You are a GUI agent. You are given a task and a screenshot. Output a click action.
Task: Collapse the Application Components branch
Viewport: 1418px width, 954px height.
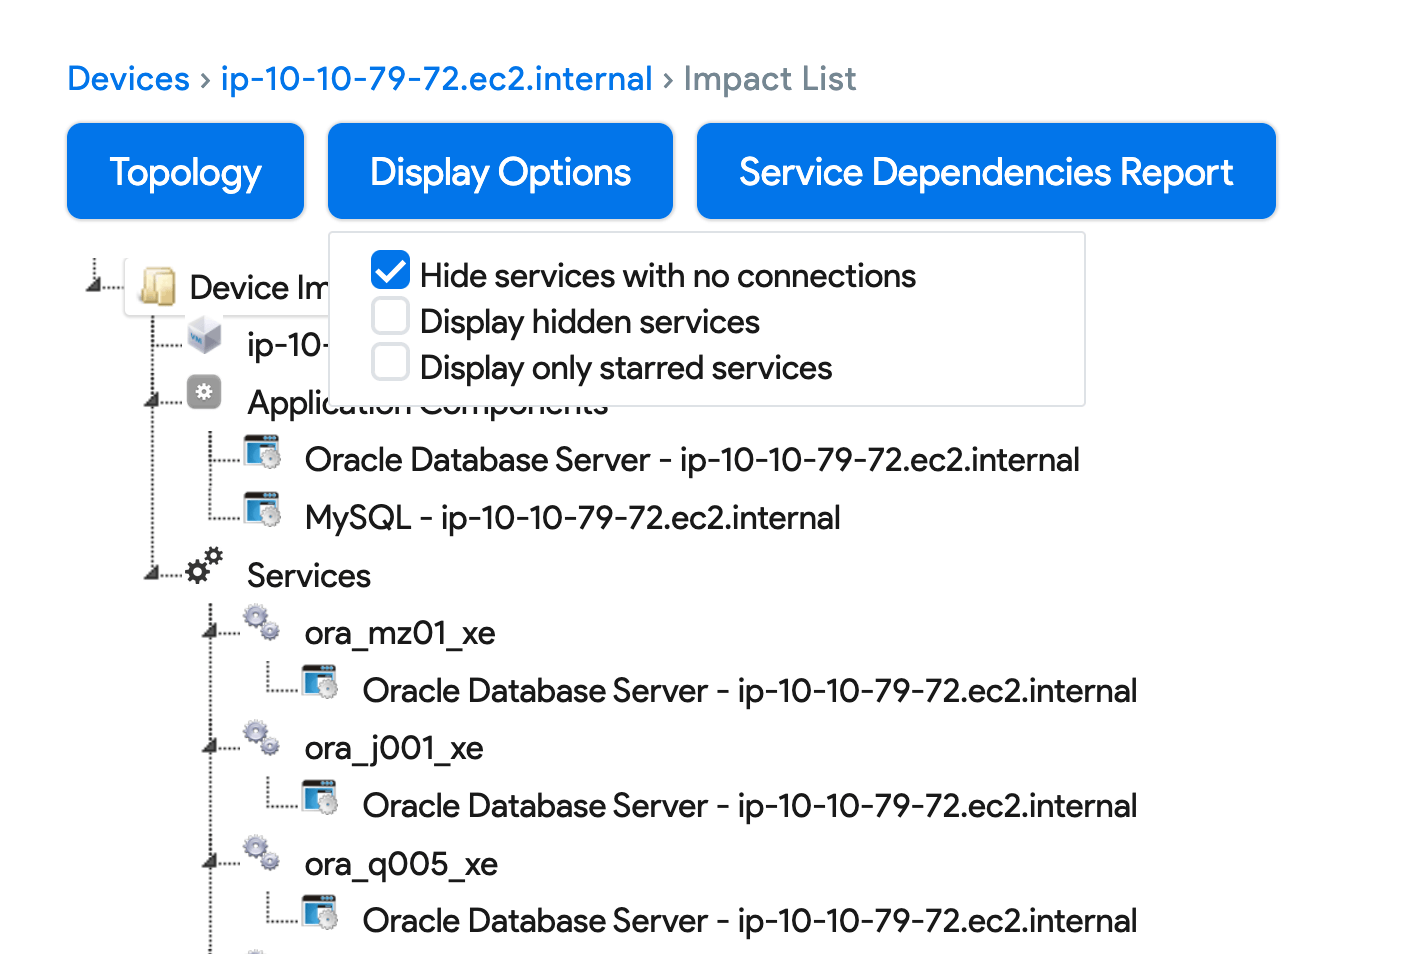click(x=152, y=399)
